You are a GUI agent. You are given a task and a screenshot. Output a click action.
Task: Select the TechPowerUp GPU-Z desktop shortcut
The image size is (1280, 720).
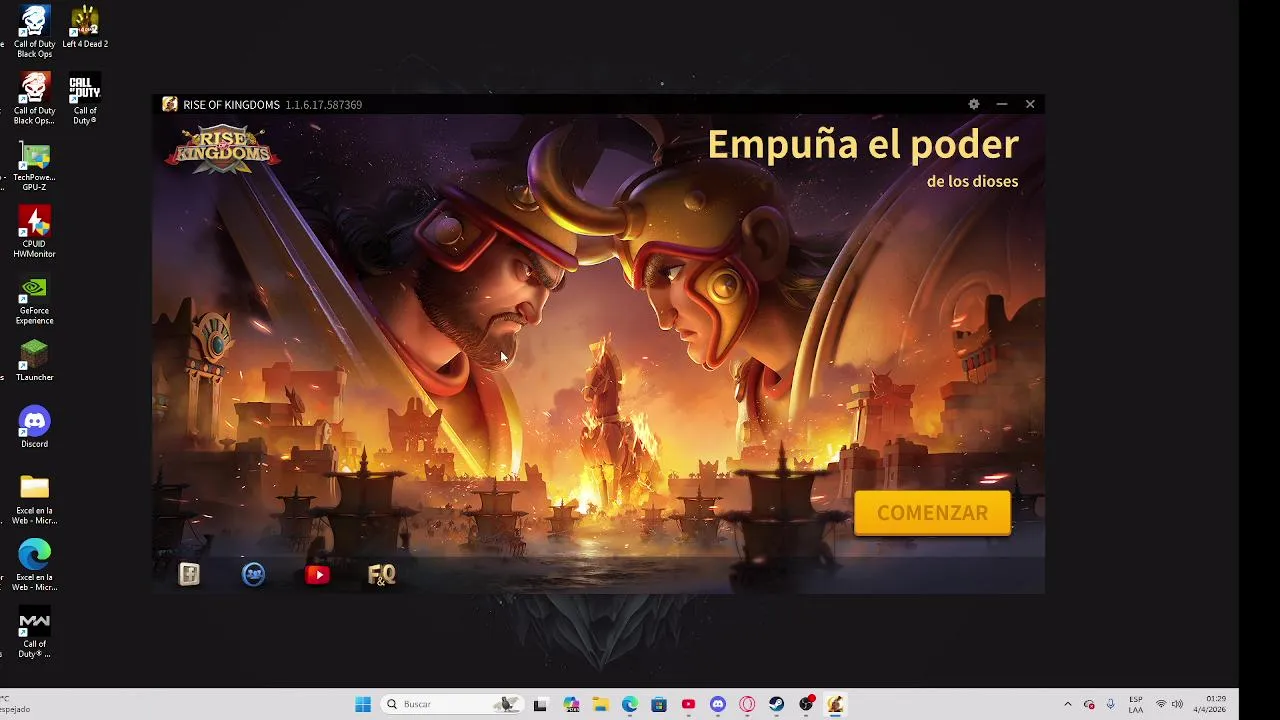click(x=35, y=166)
